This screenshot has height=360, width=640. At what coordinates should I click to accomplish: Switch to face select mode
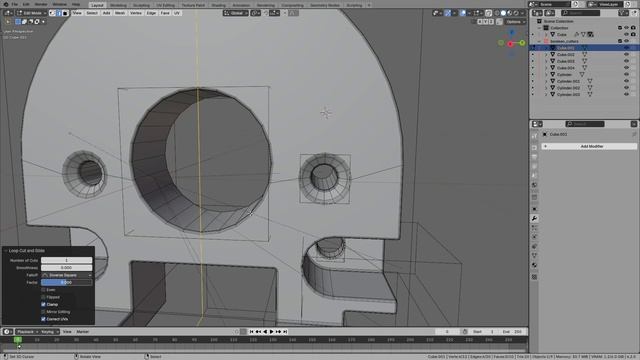tap(65, 13)
